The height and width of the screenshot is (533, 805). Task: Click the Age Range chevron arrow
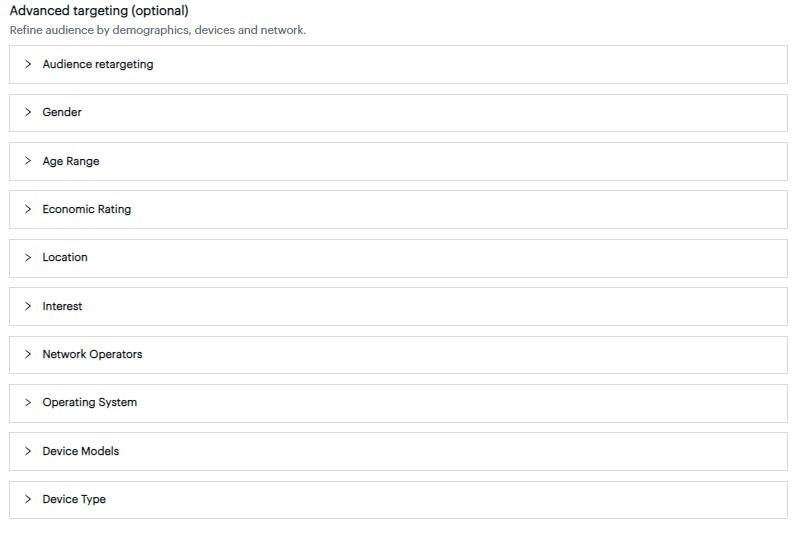(28, 161)
